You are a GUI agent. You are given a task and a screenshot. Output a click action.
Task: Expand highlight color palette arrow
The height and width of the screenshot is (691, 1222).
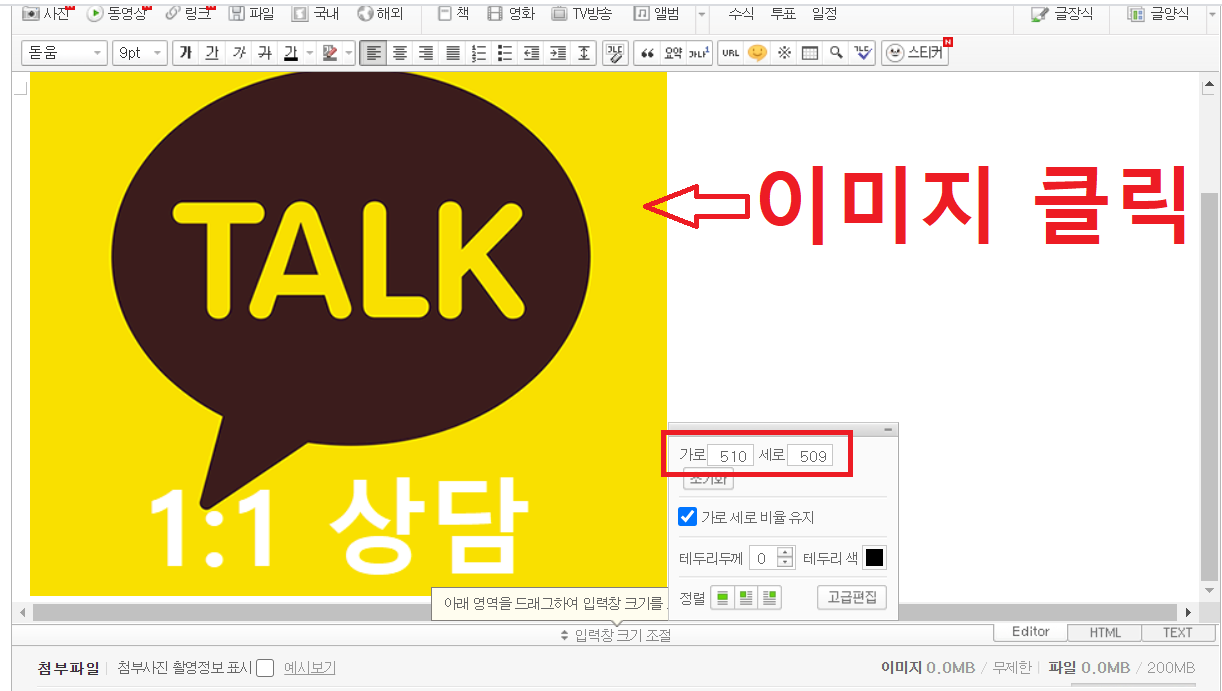(x=349, y=53)
